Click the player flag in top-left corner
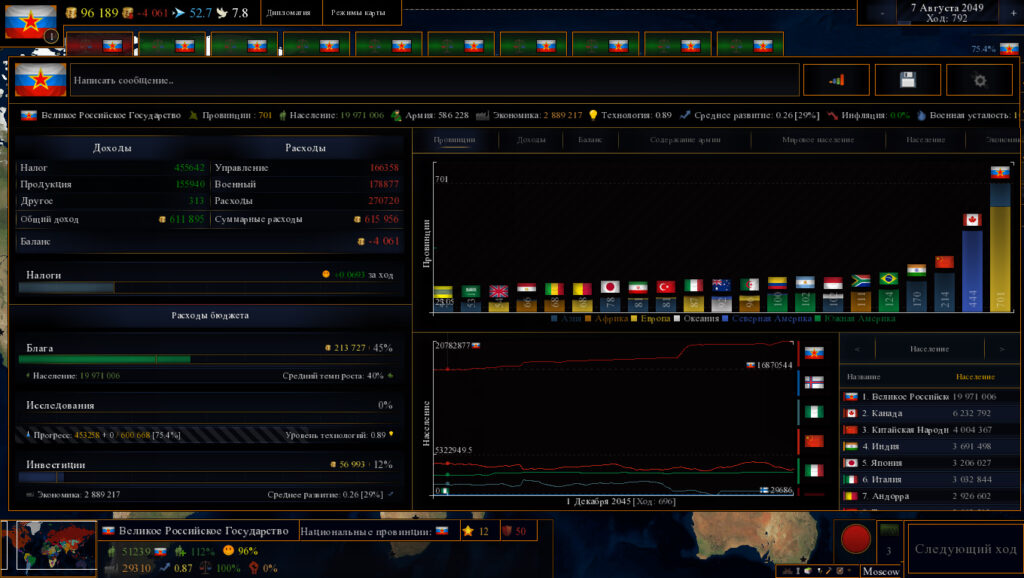 coord(30,20)
